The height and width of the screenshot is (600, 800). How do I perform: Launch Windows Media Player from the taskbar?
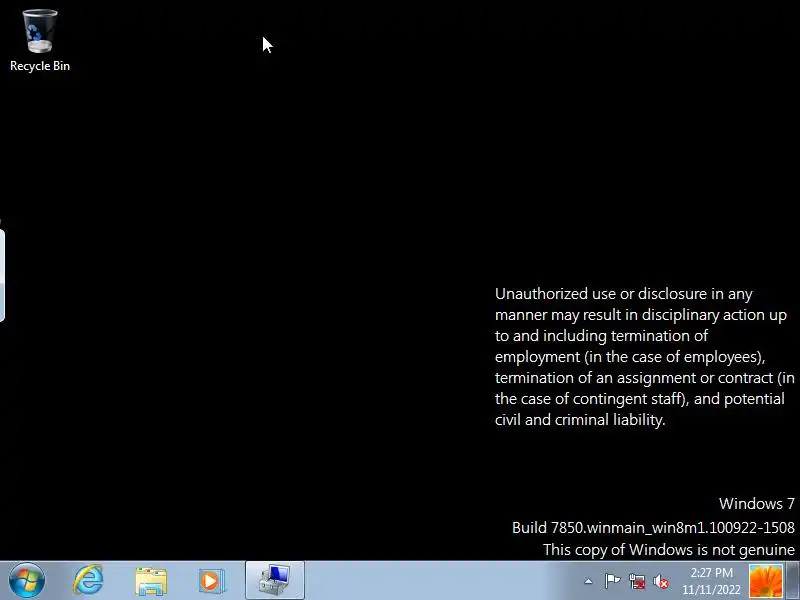click(212, 581)
